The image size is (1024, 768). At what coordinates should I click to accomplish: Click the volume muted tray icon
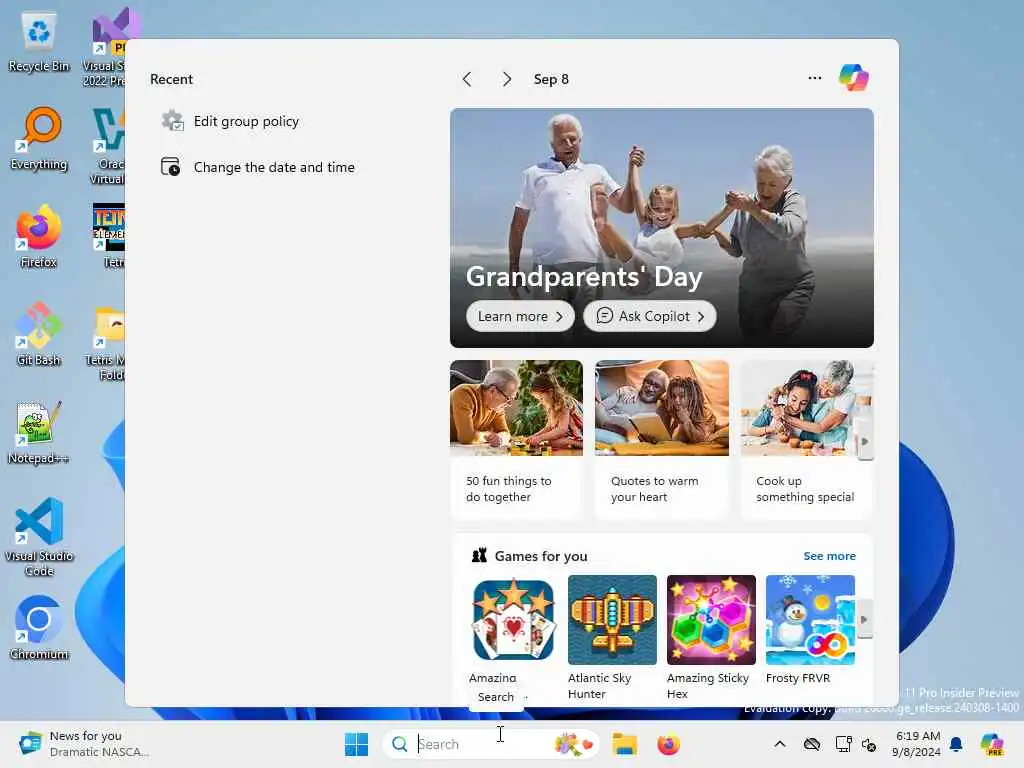869,744
